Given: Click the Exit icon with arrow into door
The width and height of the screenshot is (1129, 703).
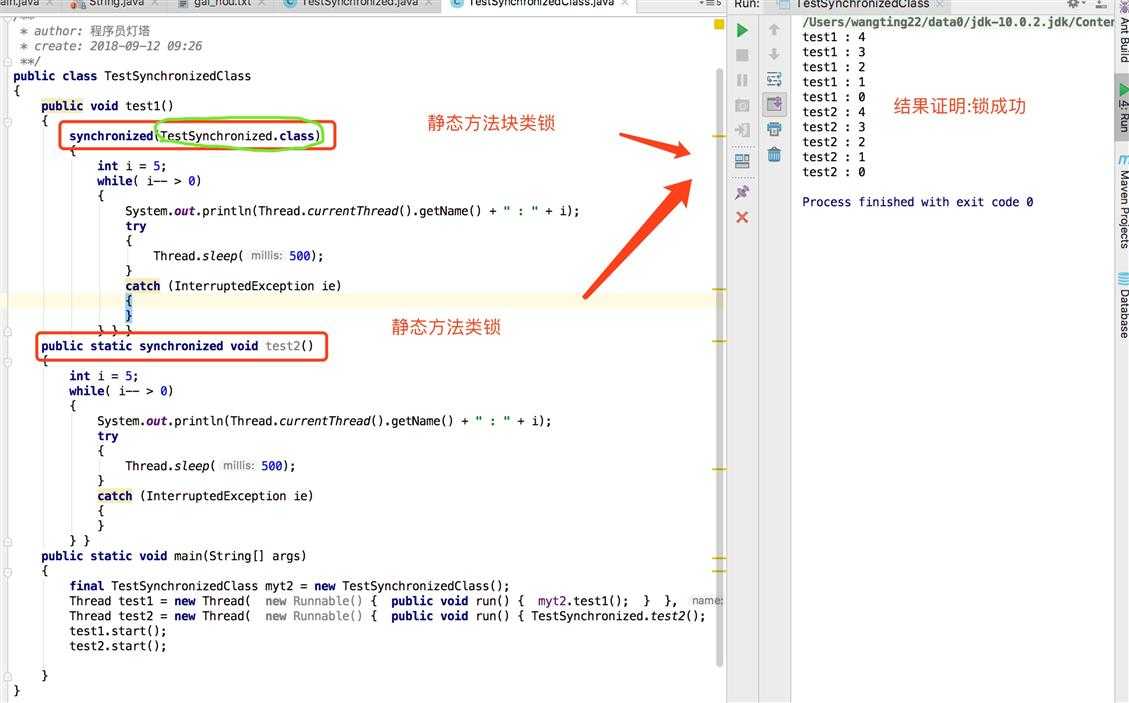Looking at the screenshot, I should coord(742,130).
